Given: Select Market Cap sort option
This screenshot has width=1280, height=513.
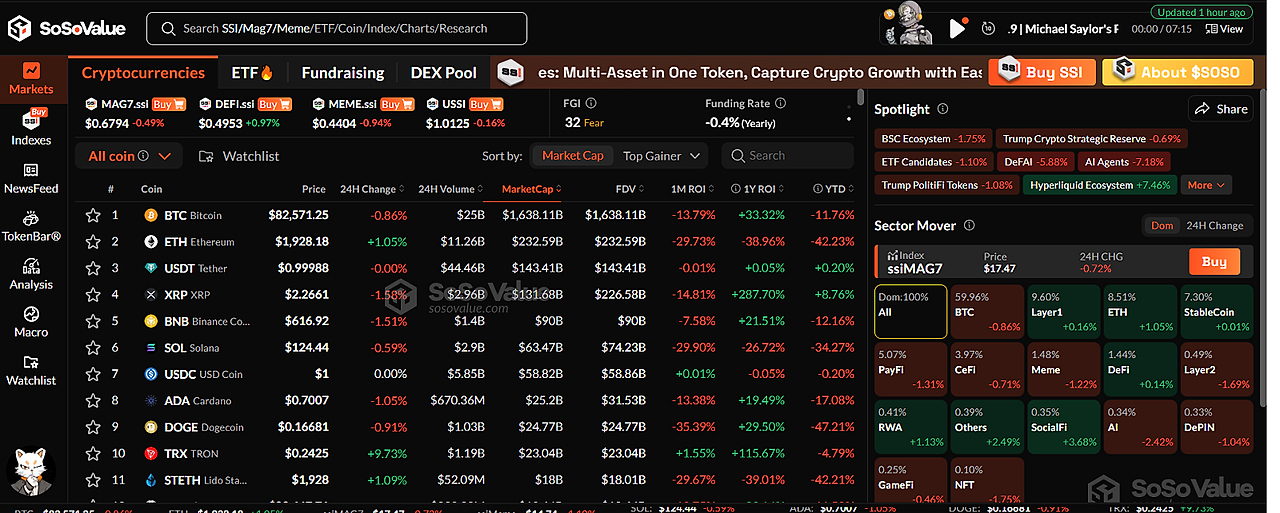Looking at the screenshot, I should [572, 156].
